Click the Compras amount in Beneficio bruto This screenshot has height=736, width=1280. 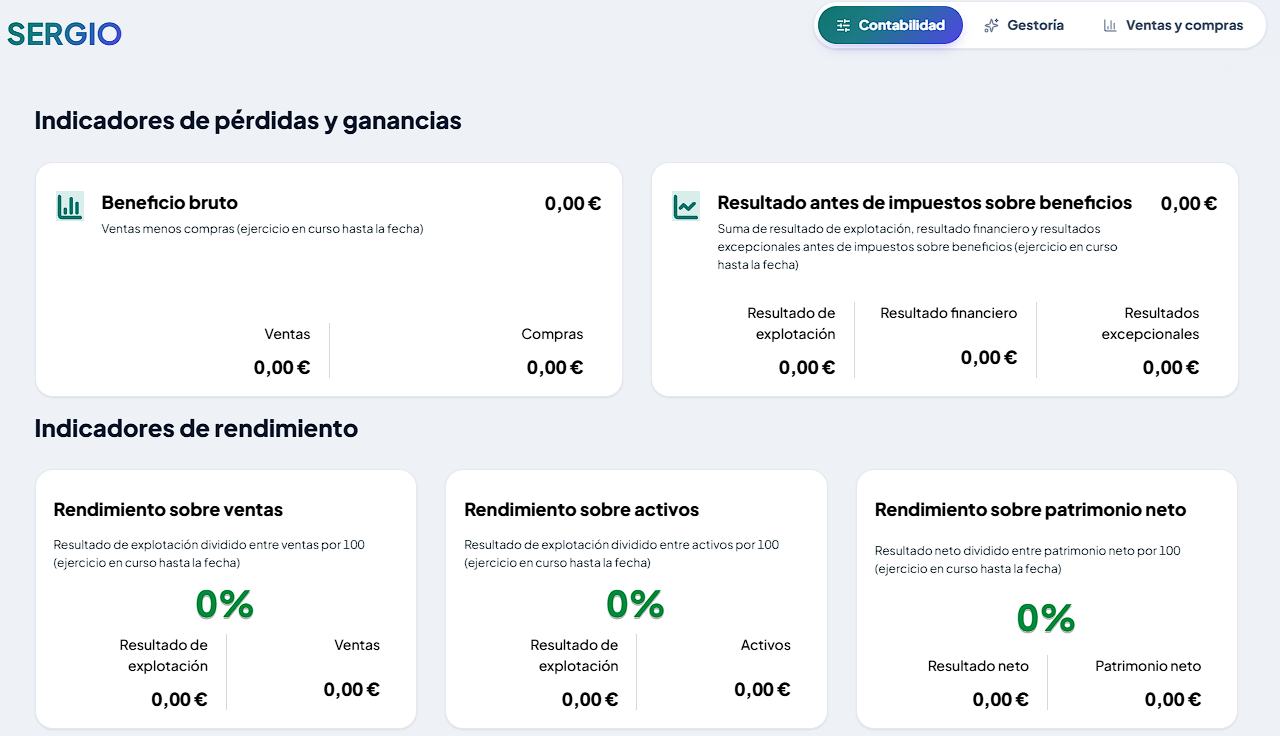tap(555, 367)
